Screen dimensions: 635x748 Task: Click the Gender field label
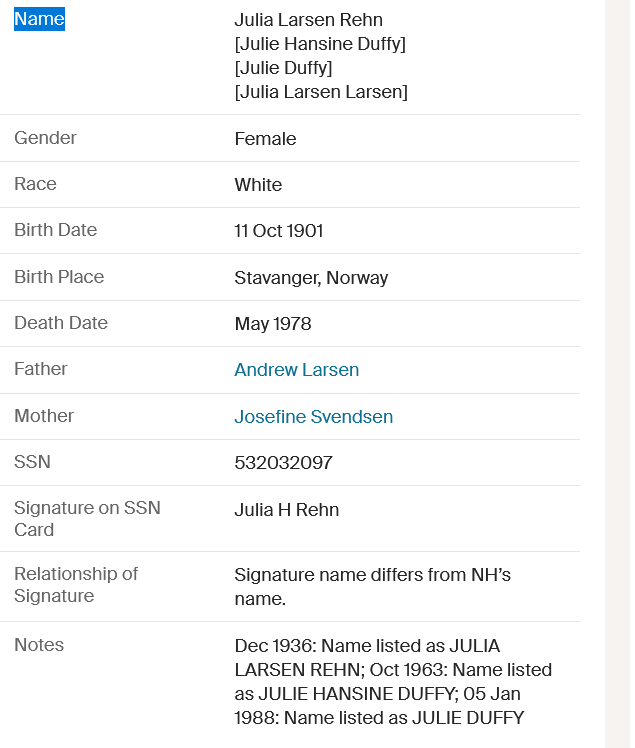[45, 138]
